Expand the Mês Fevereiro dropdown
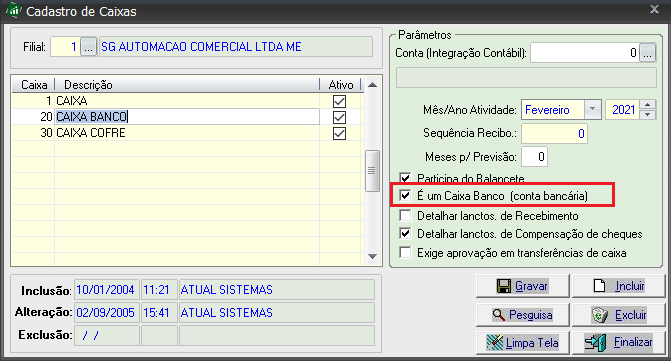This screenshot has width=671, height=361. pyautogui.click(x=592, y=109)
